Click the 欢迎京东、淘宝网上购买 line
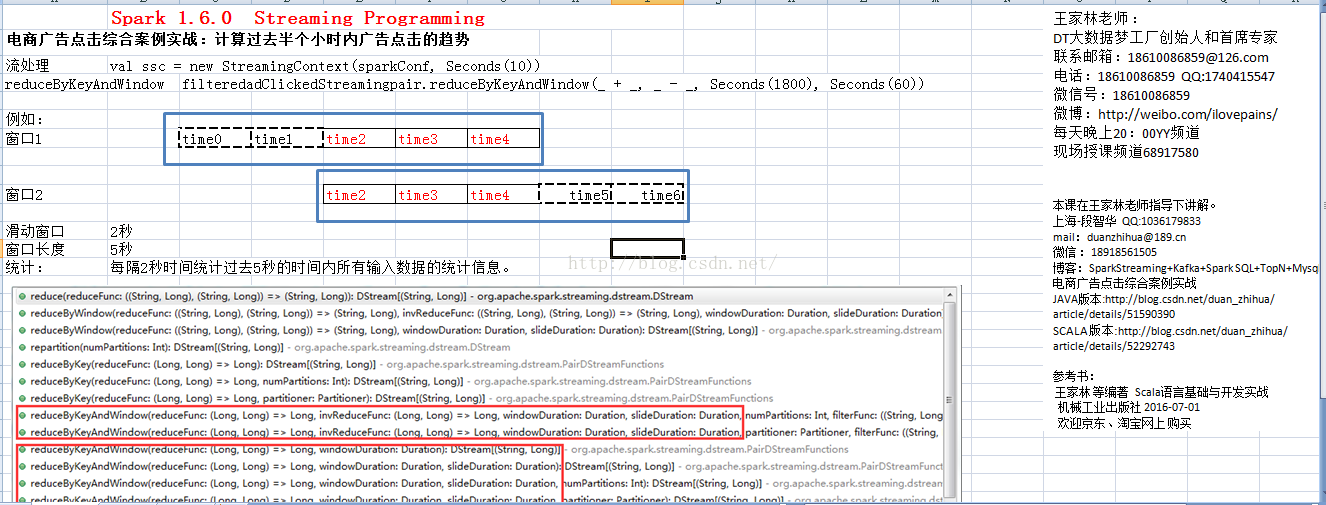Viewport: 1326px width, 505px height. tap(1124, 423)
